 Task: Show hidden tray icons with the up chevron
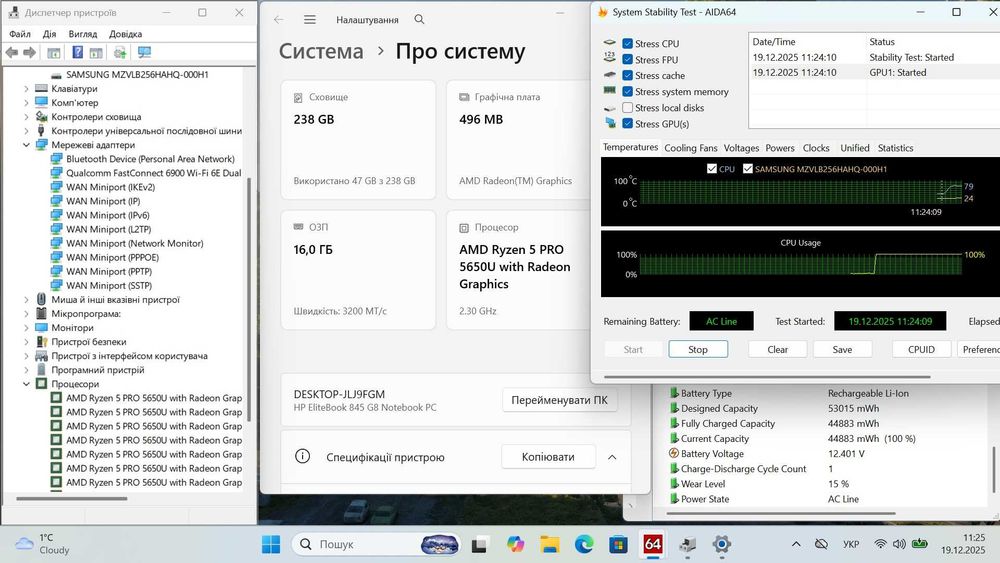(x=796, y=544)
